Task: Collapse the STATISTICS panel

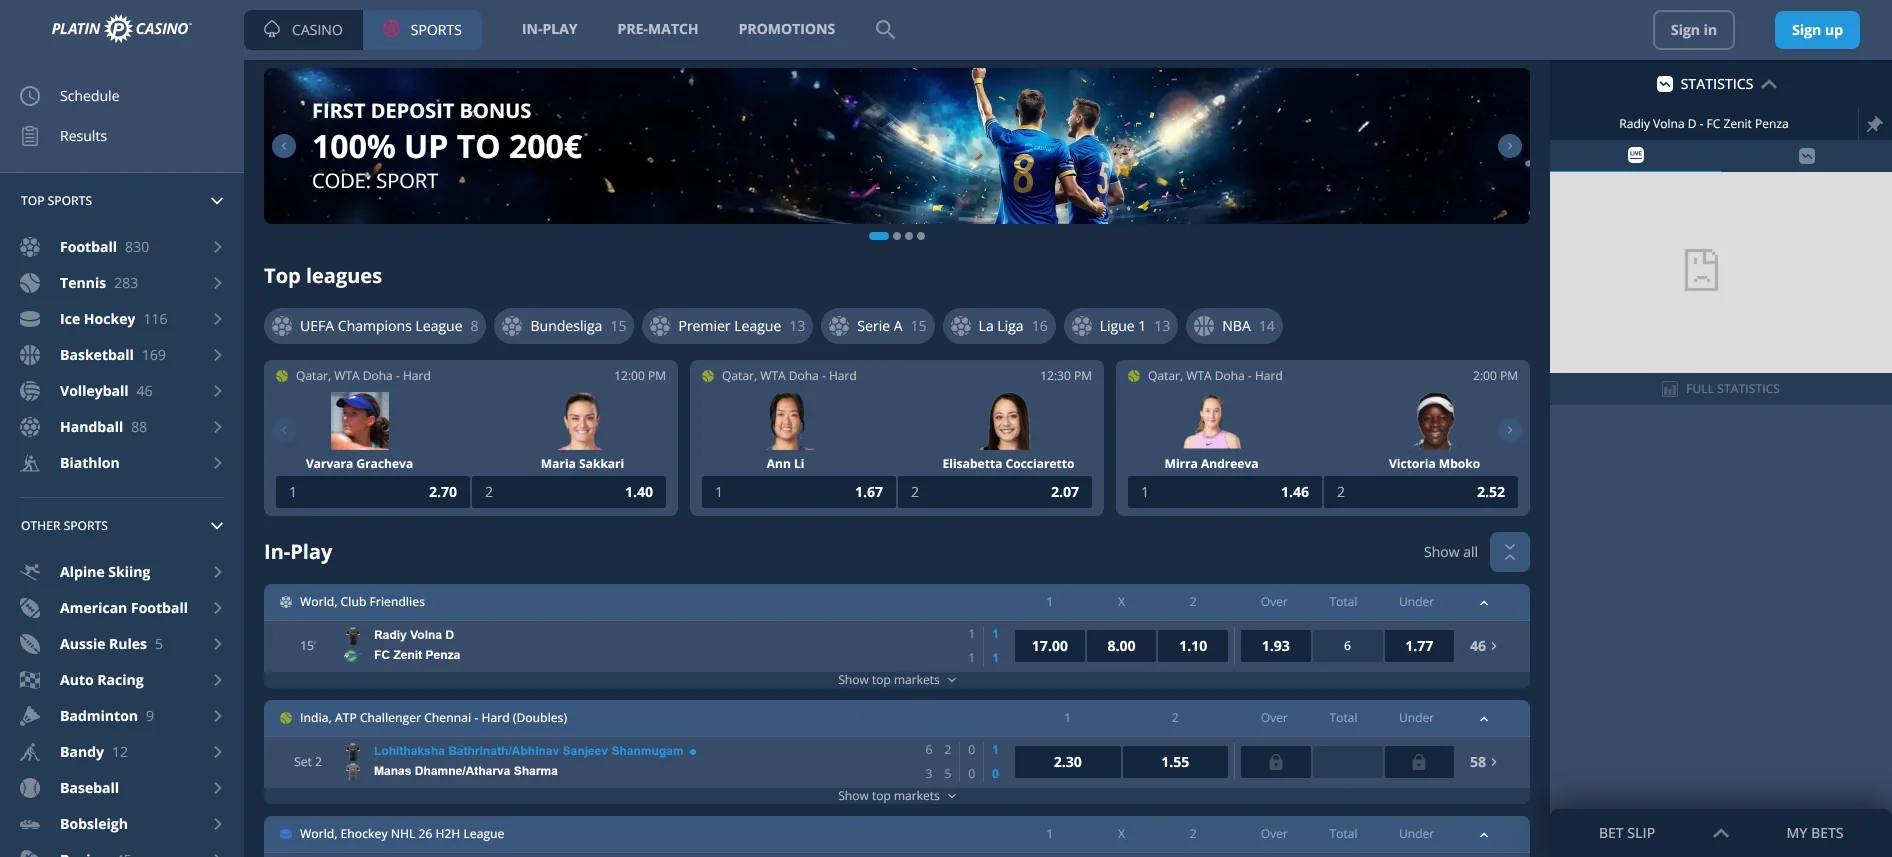Action: point(1769,84)
